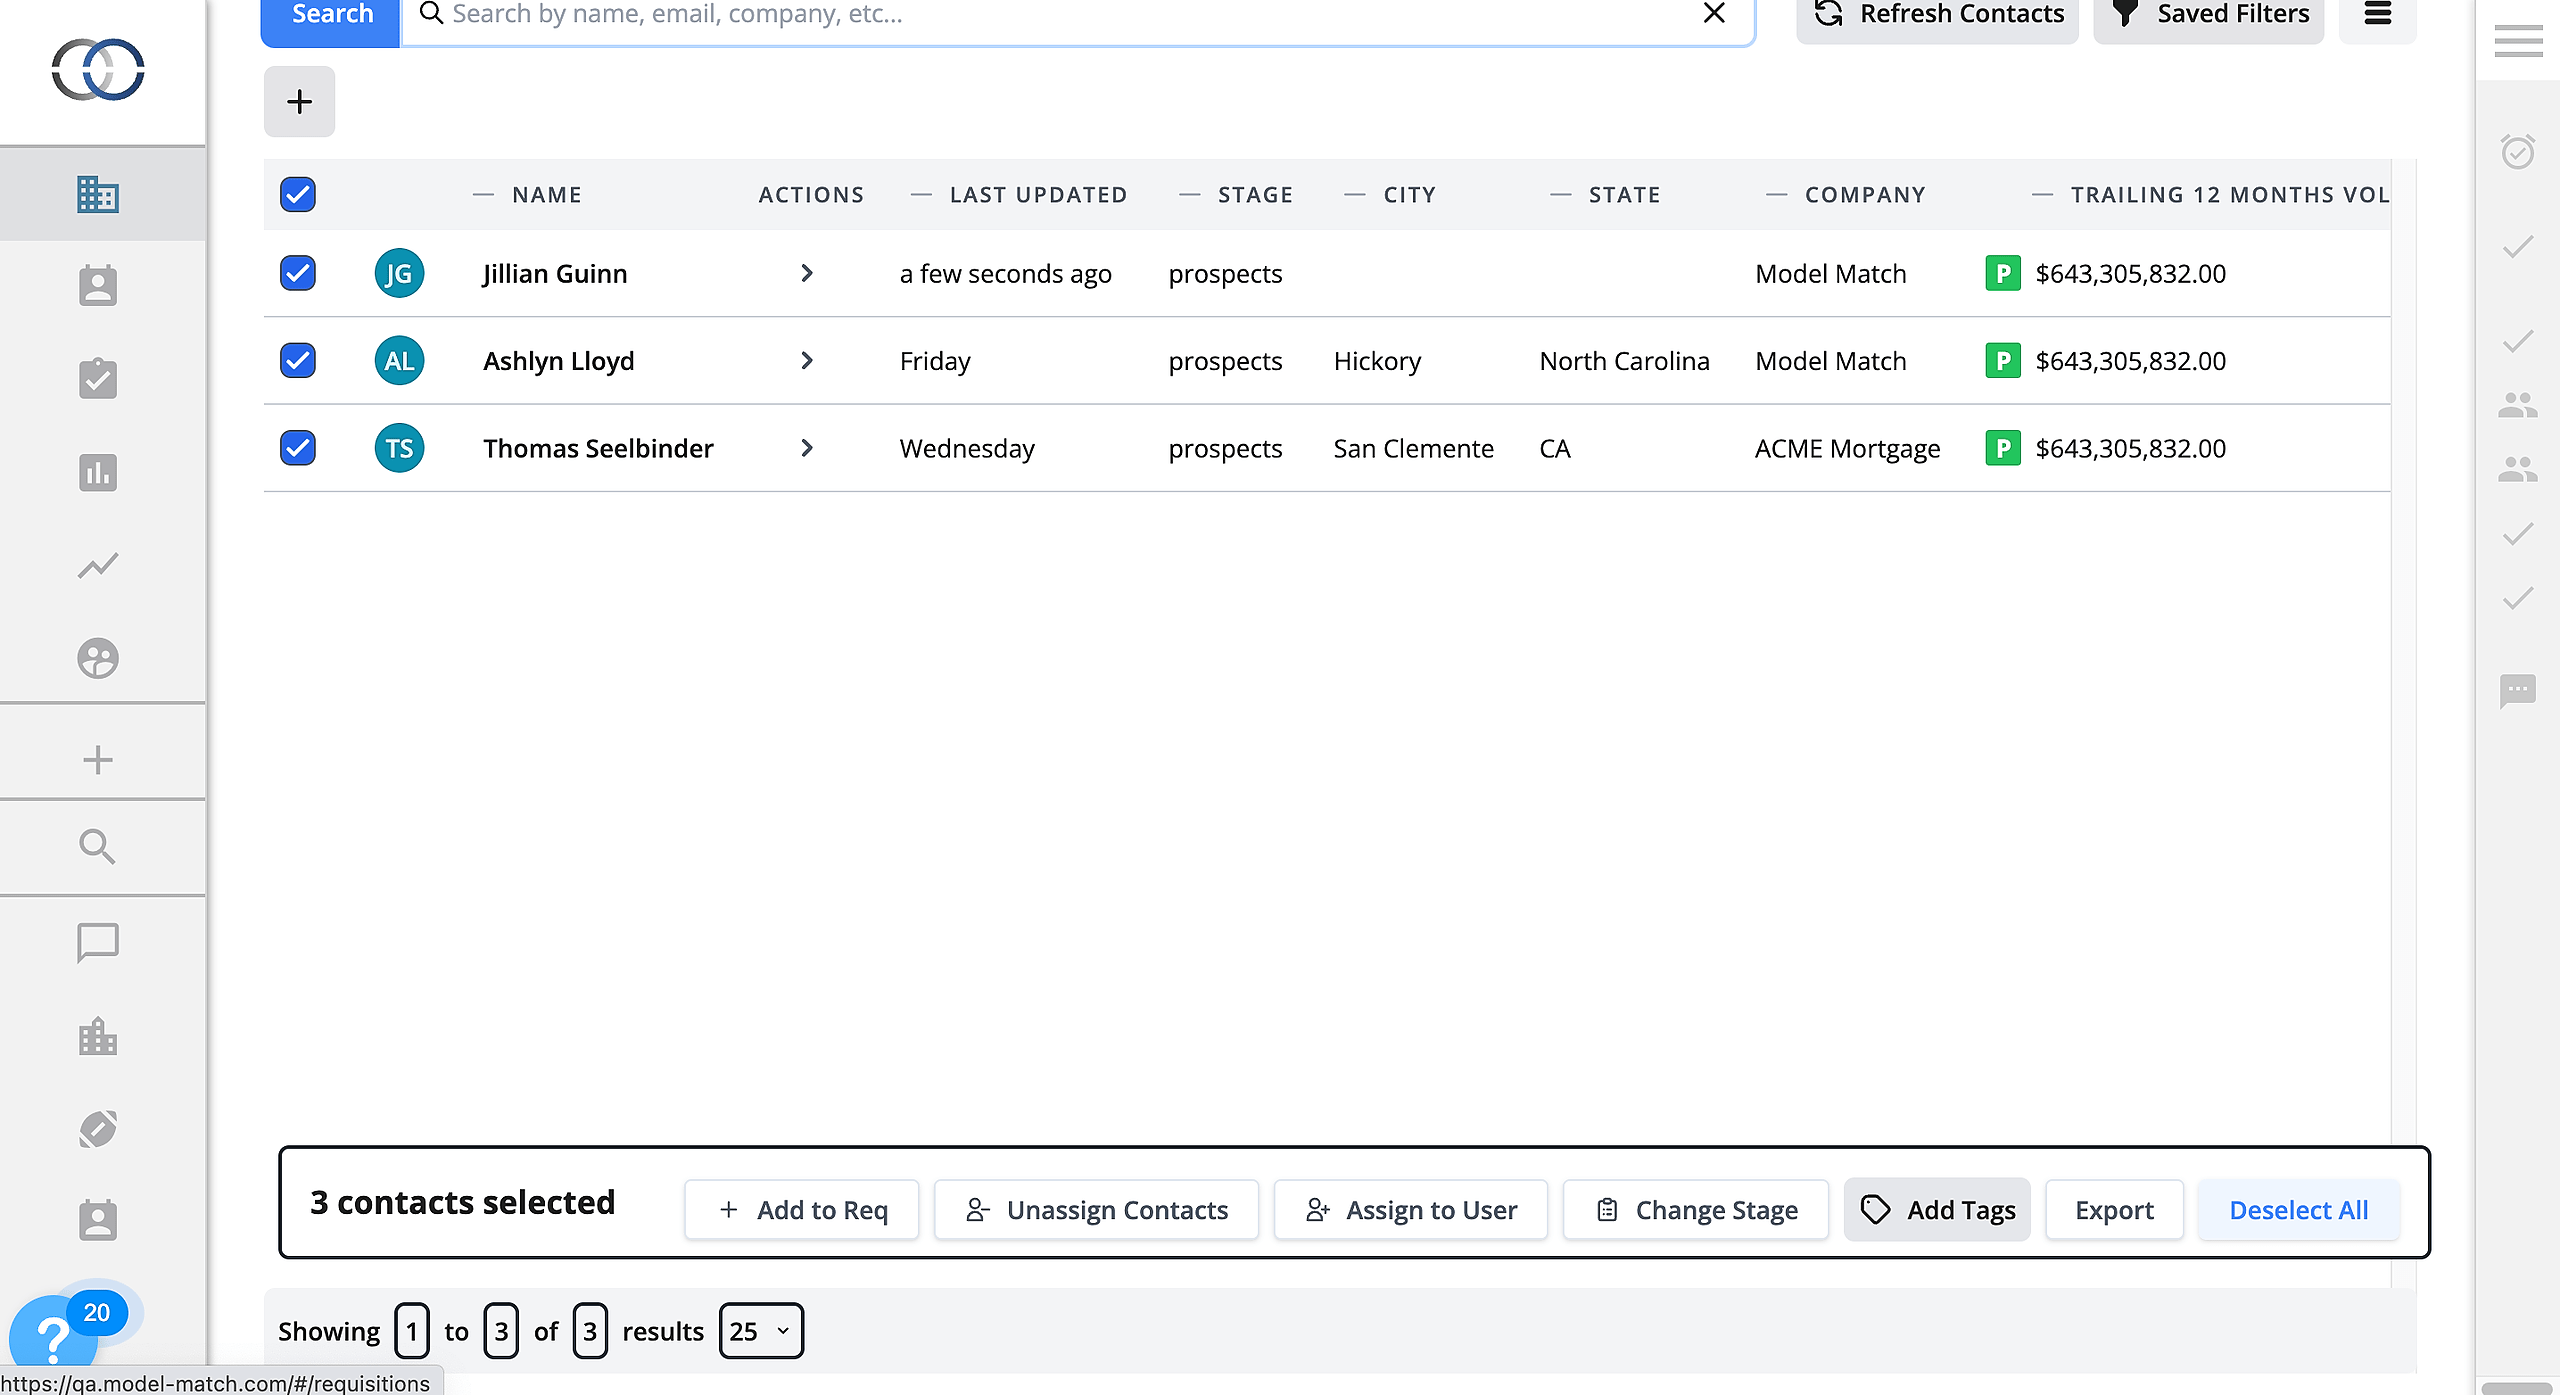This screenshot has width=2560, height=1395.
Task: Click the bar chart reports sidebar icon
Action: click(97, 472)
